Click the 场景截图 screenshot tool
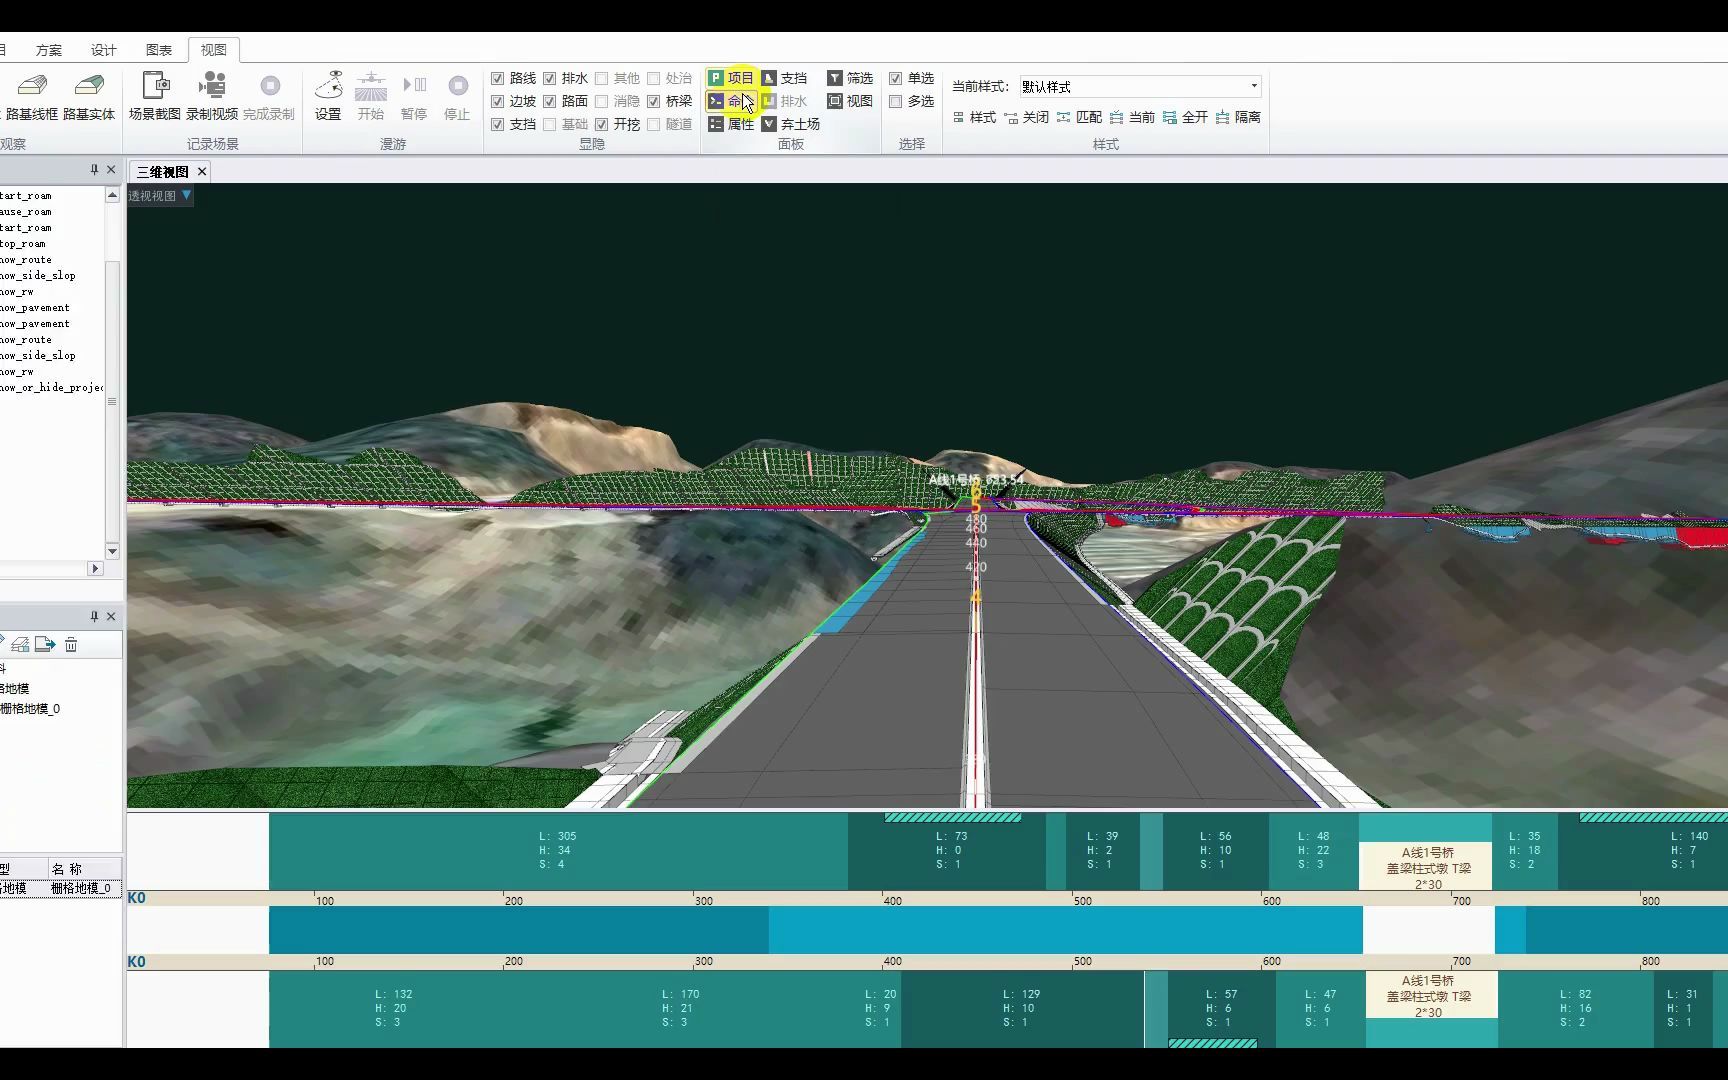 click(156, 95)
